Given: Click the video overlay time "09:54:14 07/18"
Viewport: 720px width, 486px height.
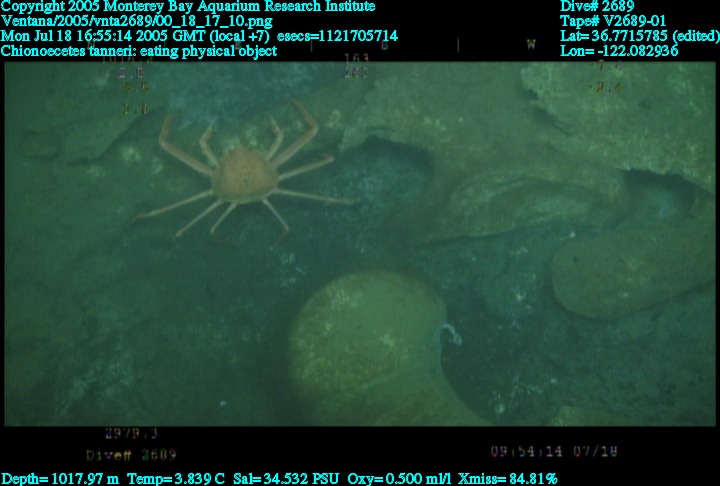Looking at the screenshot, I should [x=554, y=452].
